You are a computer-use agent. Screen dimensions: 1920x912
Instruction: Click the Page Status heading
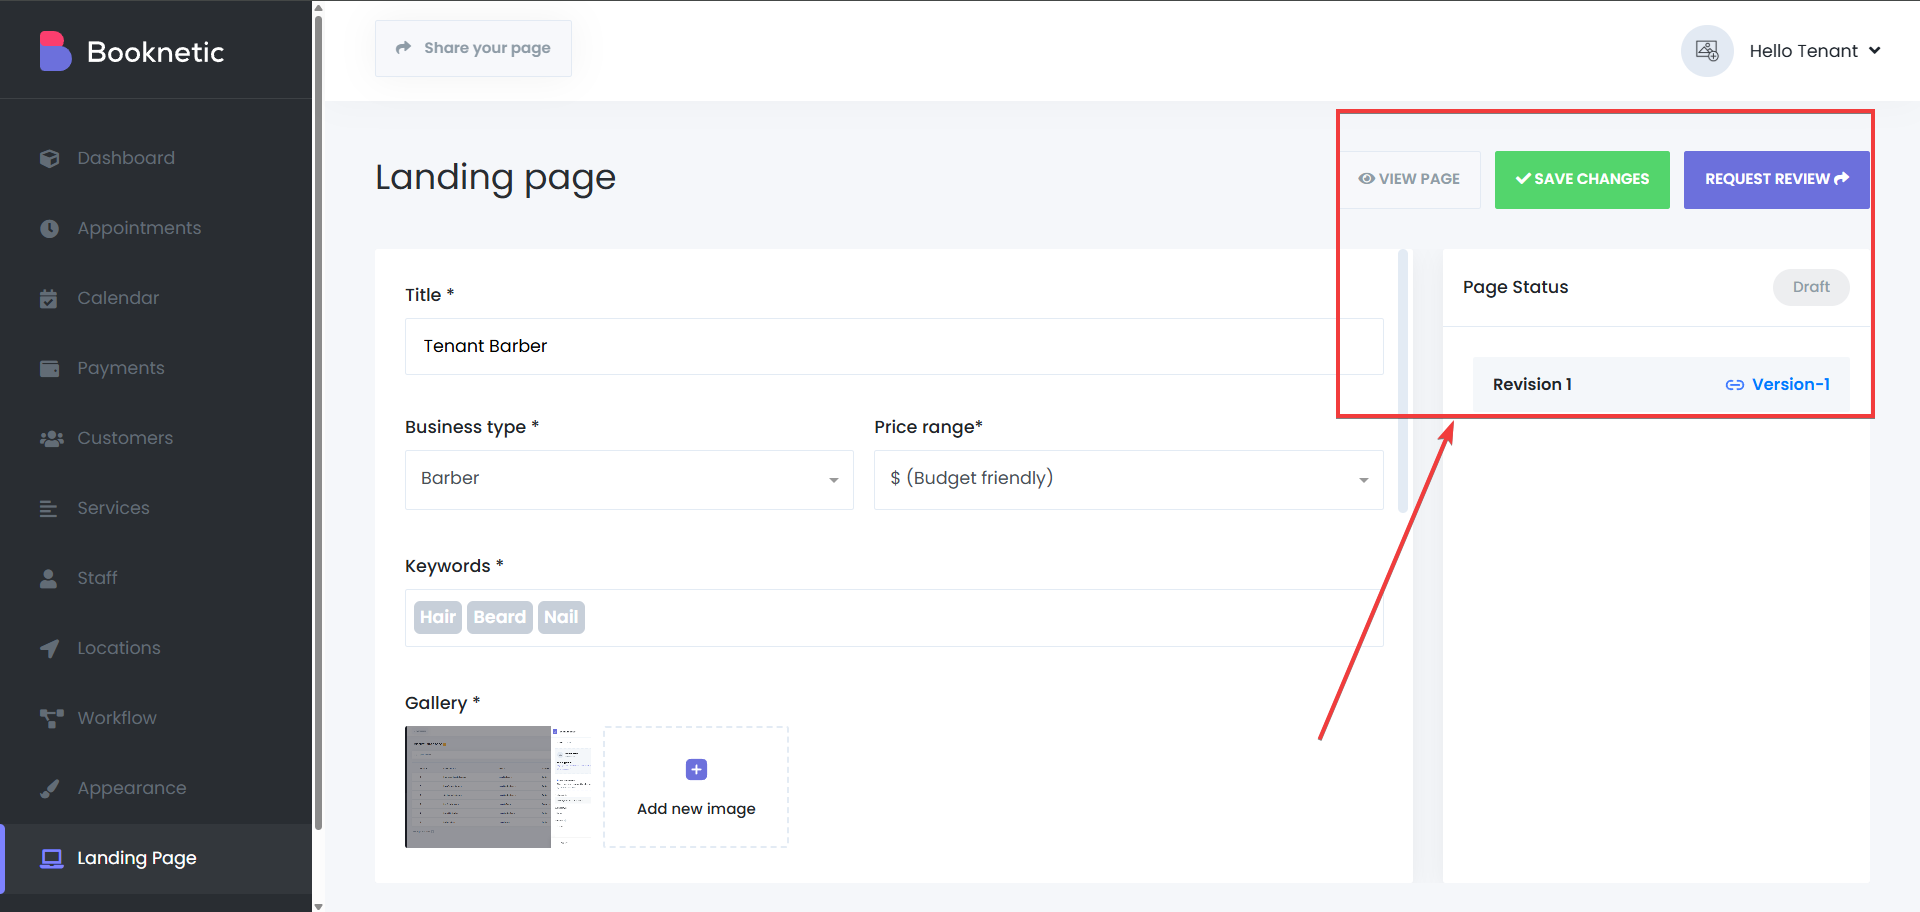pyautogui.click(x=1515, y=287)
